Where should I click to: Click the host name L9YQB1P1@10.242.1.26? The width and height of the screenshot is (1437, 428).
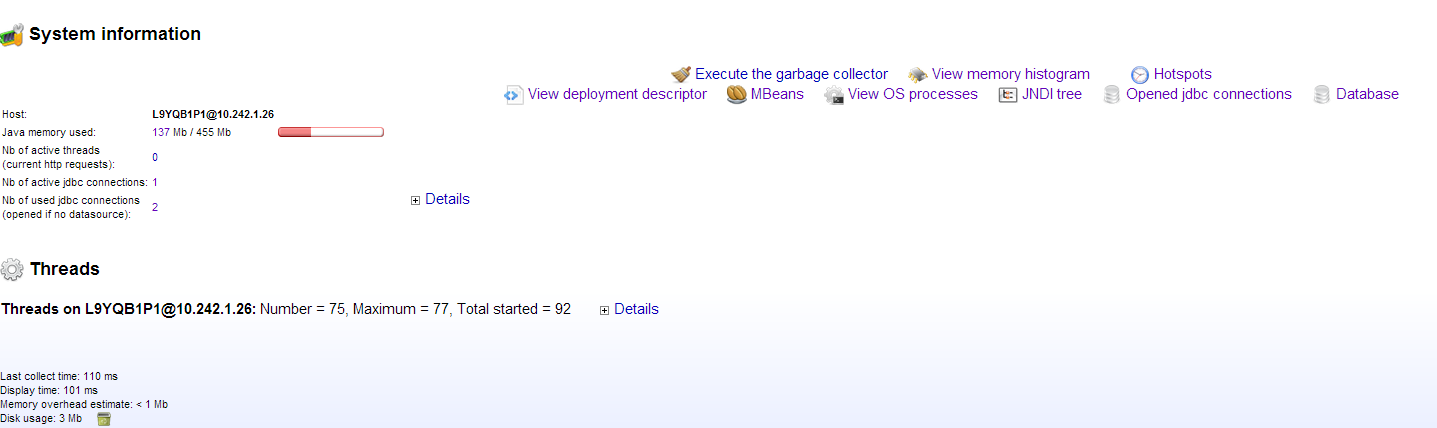(x=213, y=114)
